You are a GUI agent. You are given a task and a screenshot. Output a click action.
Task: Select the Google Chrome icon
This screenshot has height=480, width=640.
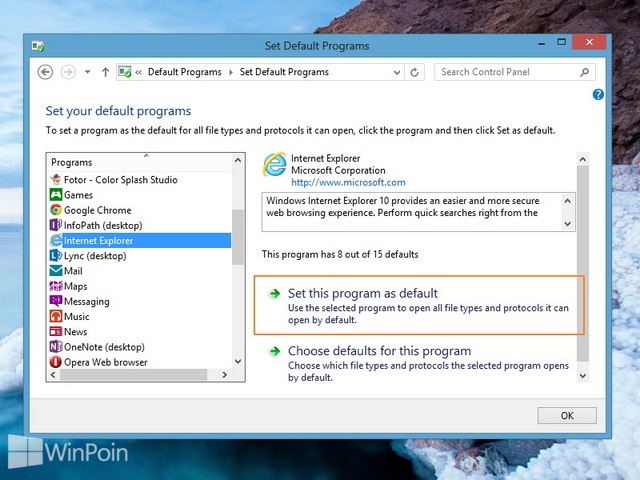click(56, 210)
